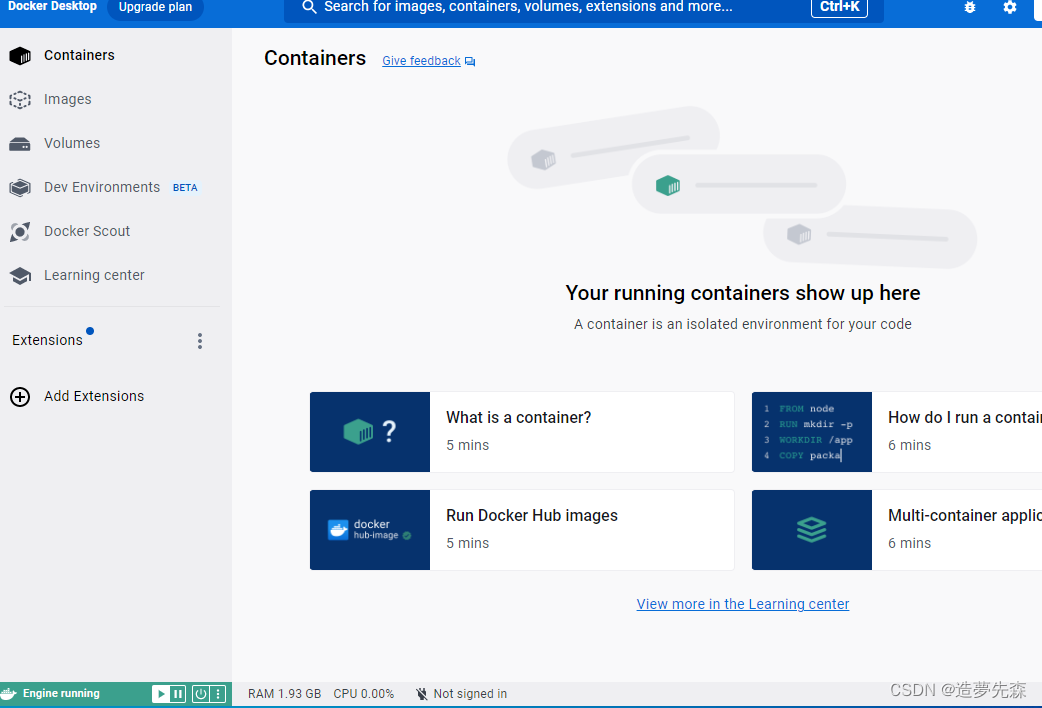Pause the Docker engine
Screen dimensions: 1042x708
point(178,694)
